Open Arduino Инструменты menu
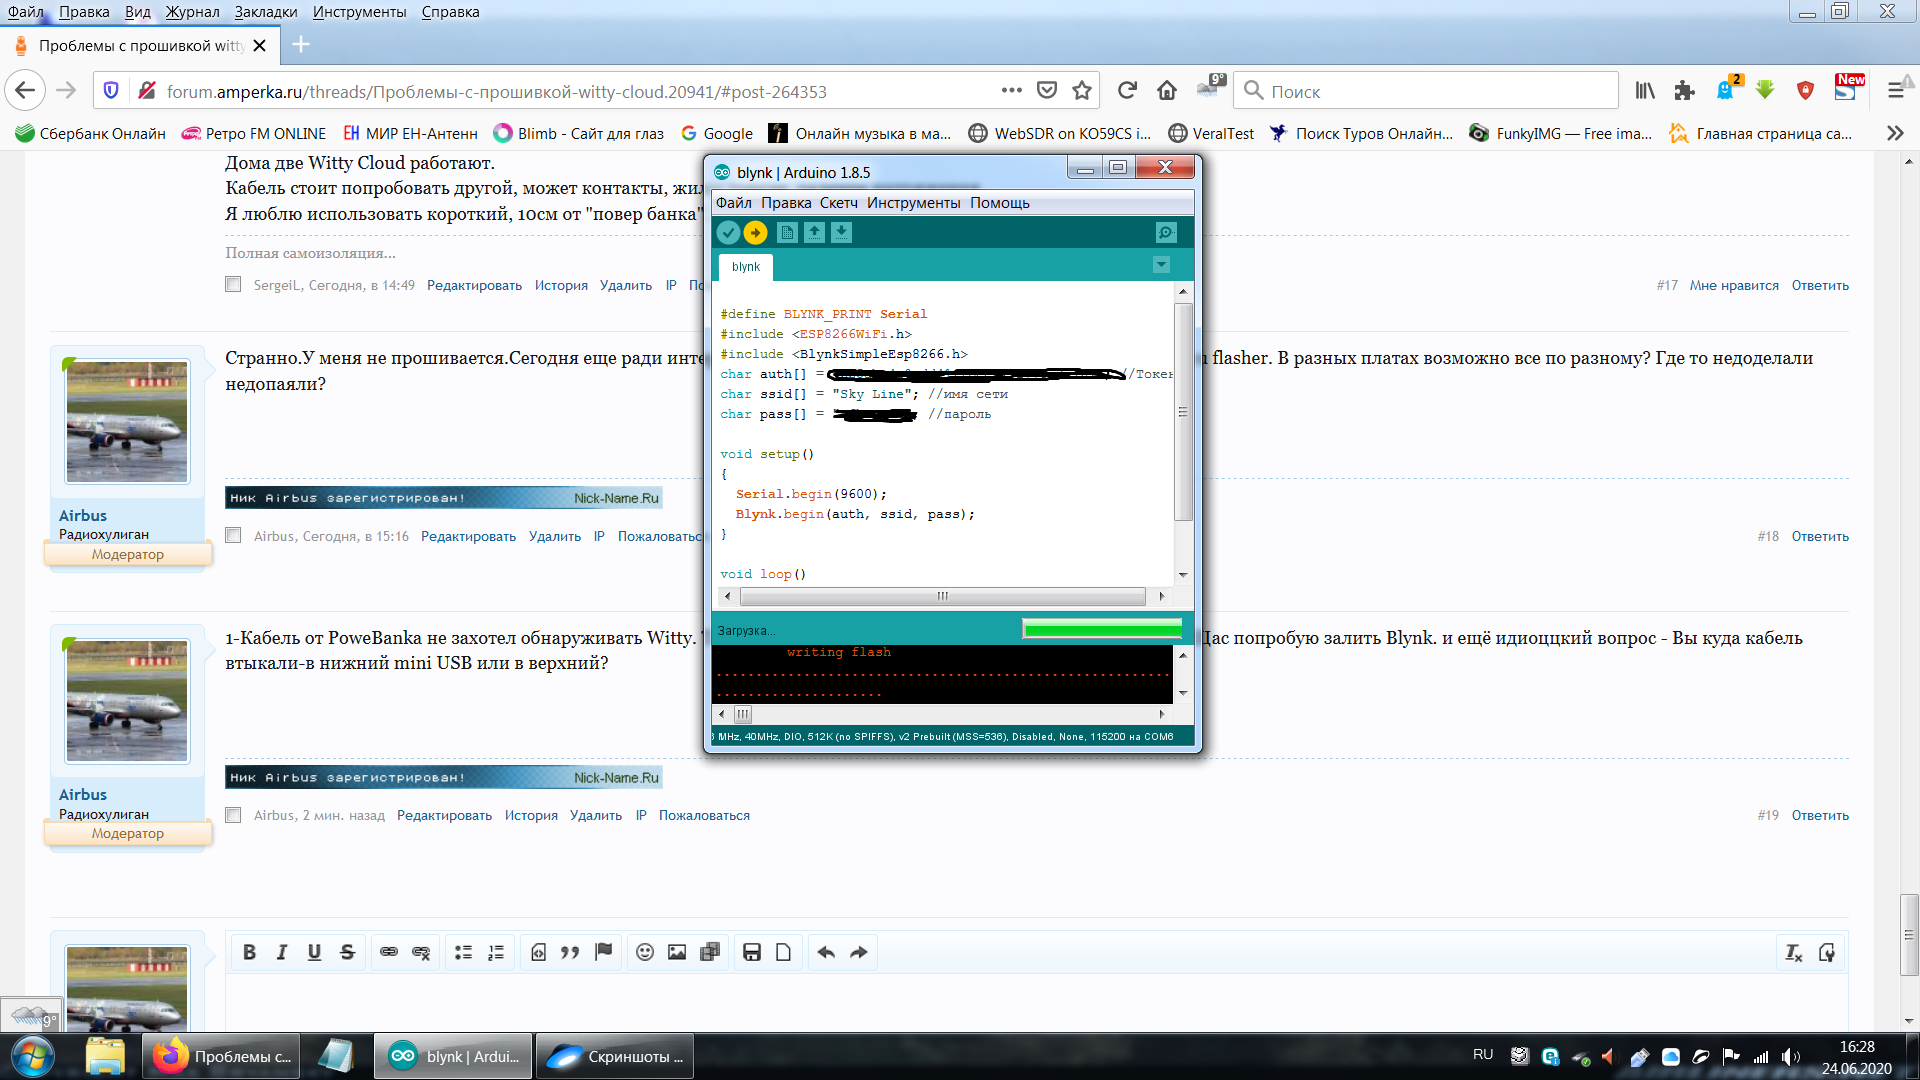This screenshot has height=1080, width=1920. [x=914, y=203]
